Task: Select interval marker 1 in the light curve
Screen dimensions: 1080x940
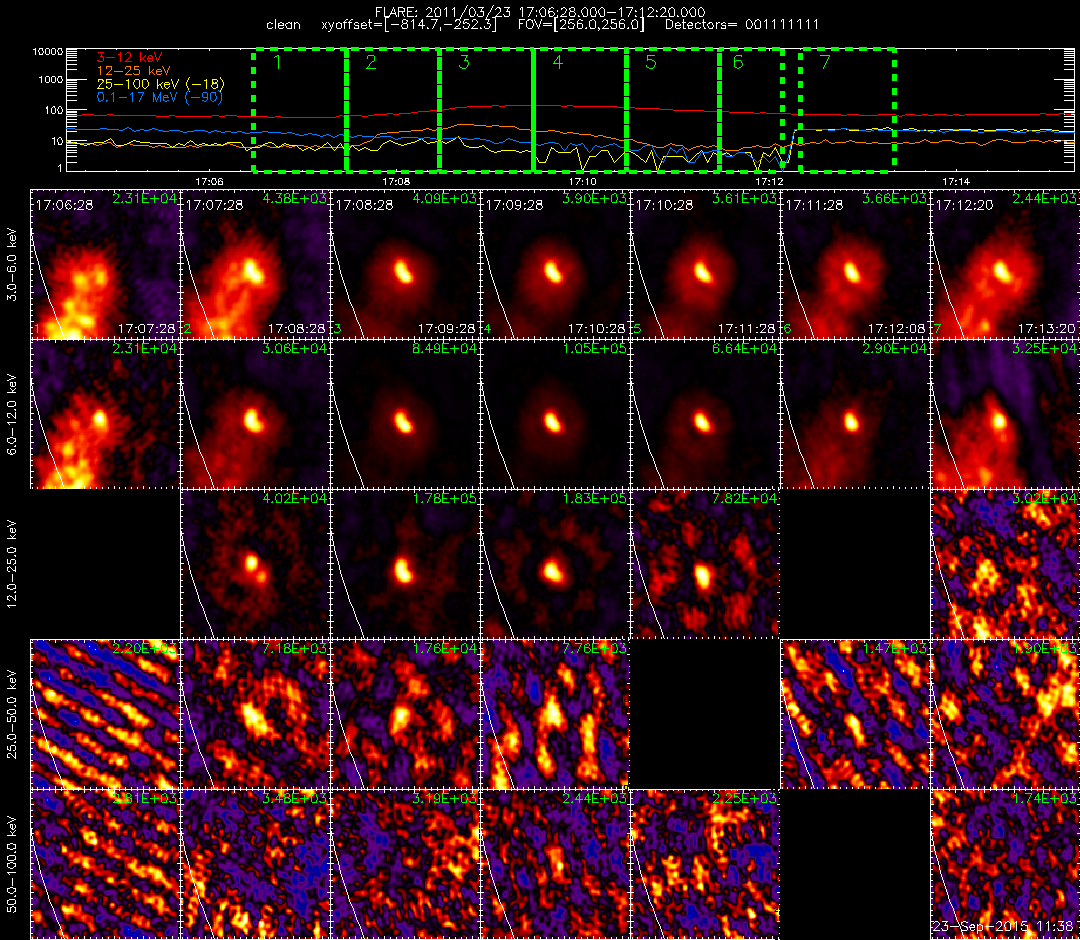Action: point(277,62)
